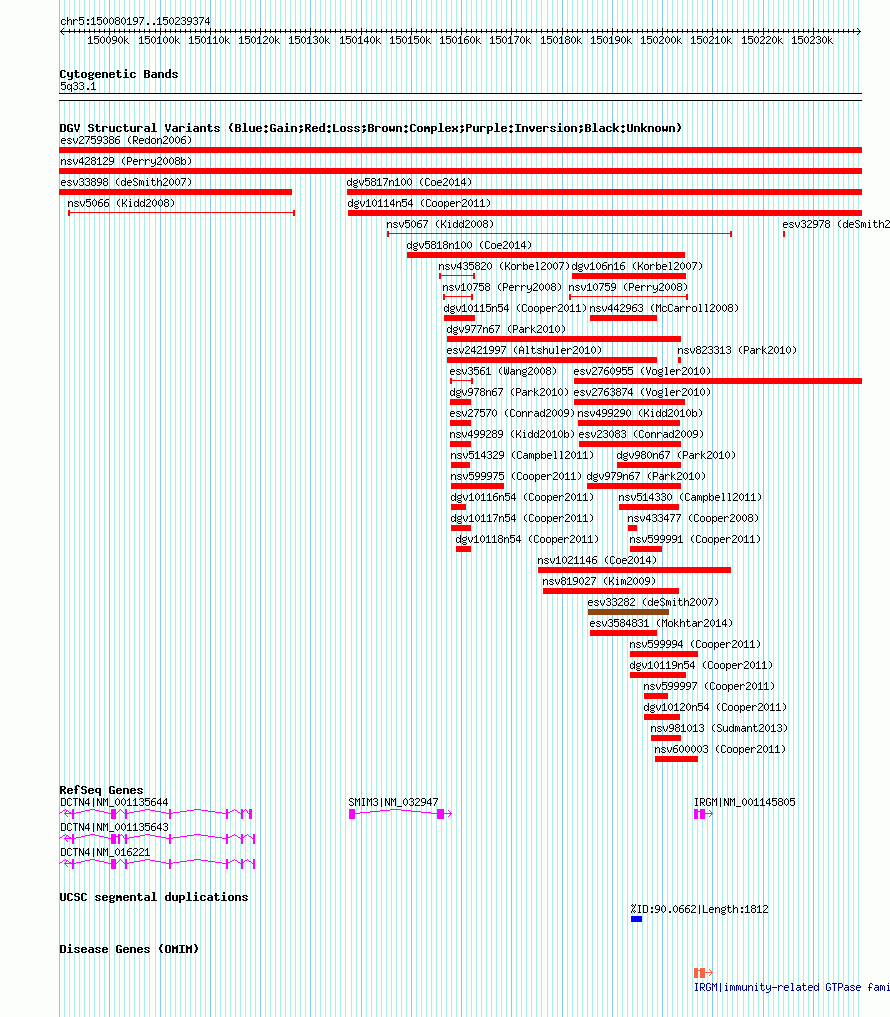Select the chr5:150080197..150239374 coordinate label
Screen dimensions: 890x1017
pos(135,21)
